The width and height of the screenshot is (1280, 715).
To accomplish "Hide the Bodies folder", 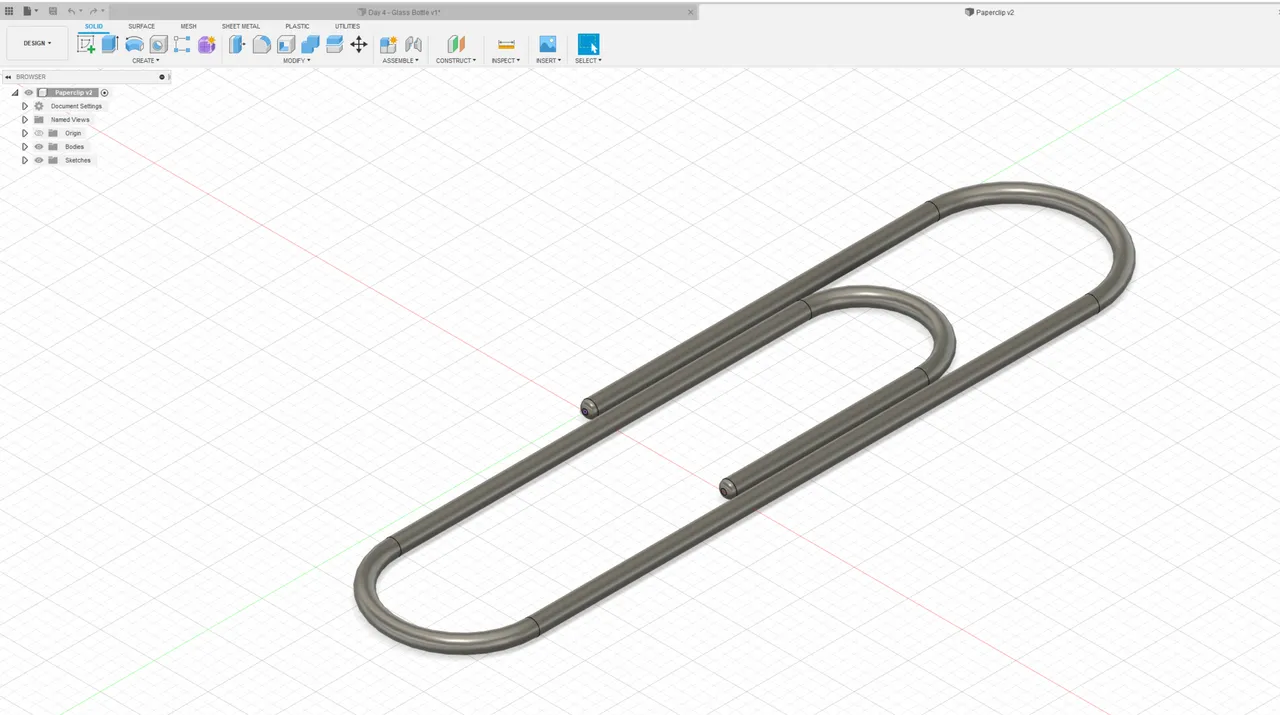I will tap(39, 146).
